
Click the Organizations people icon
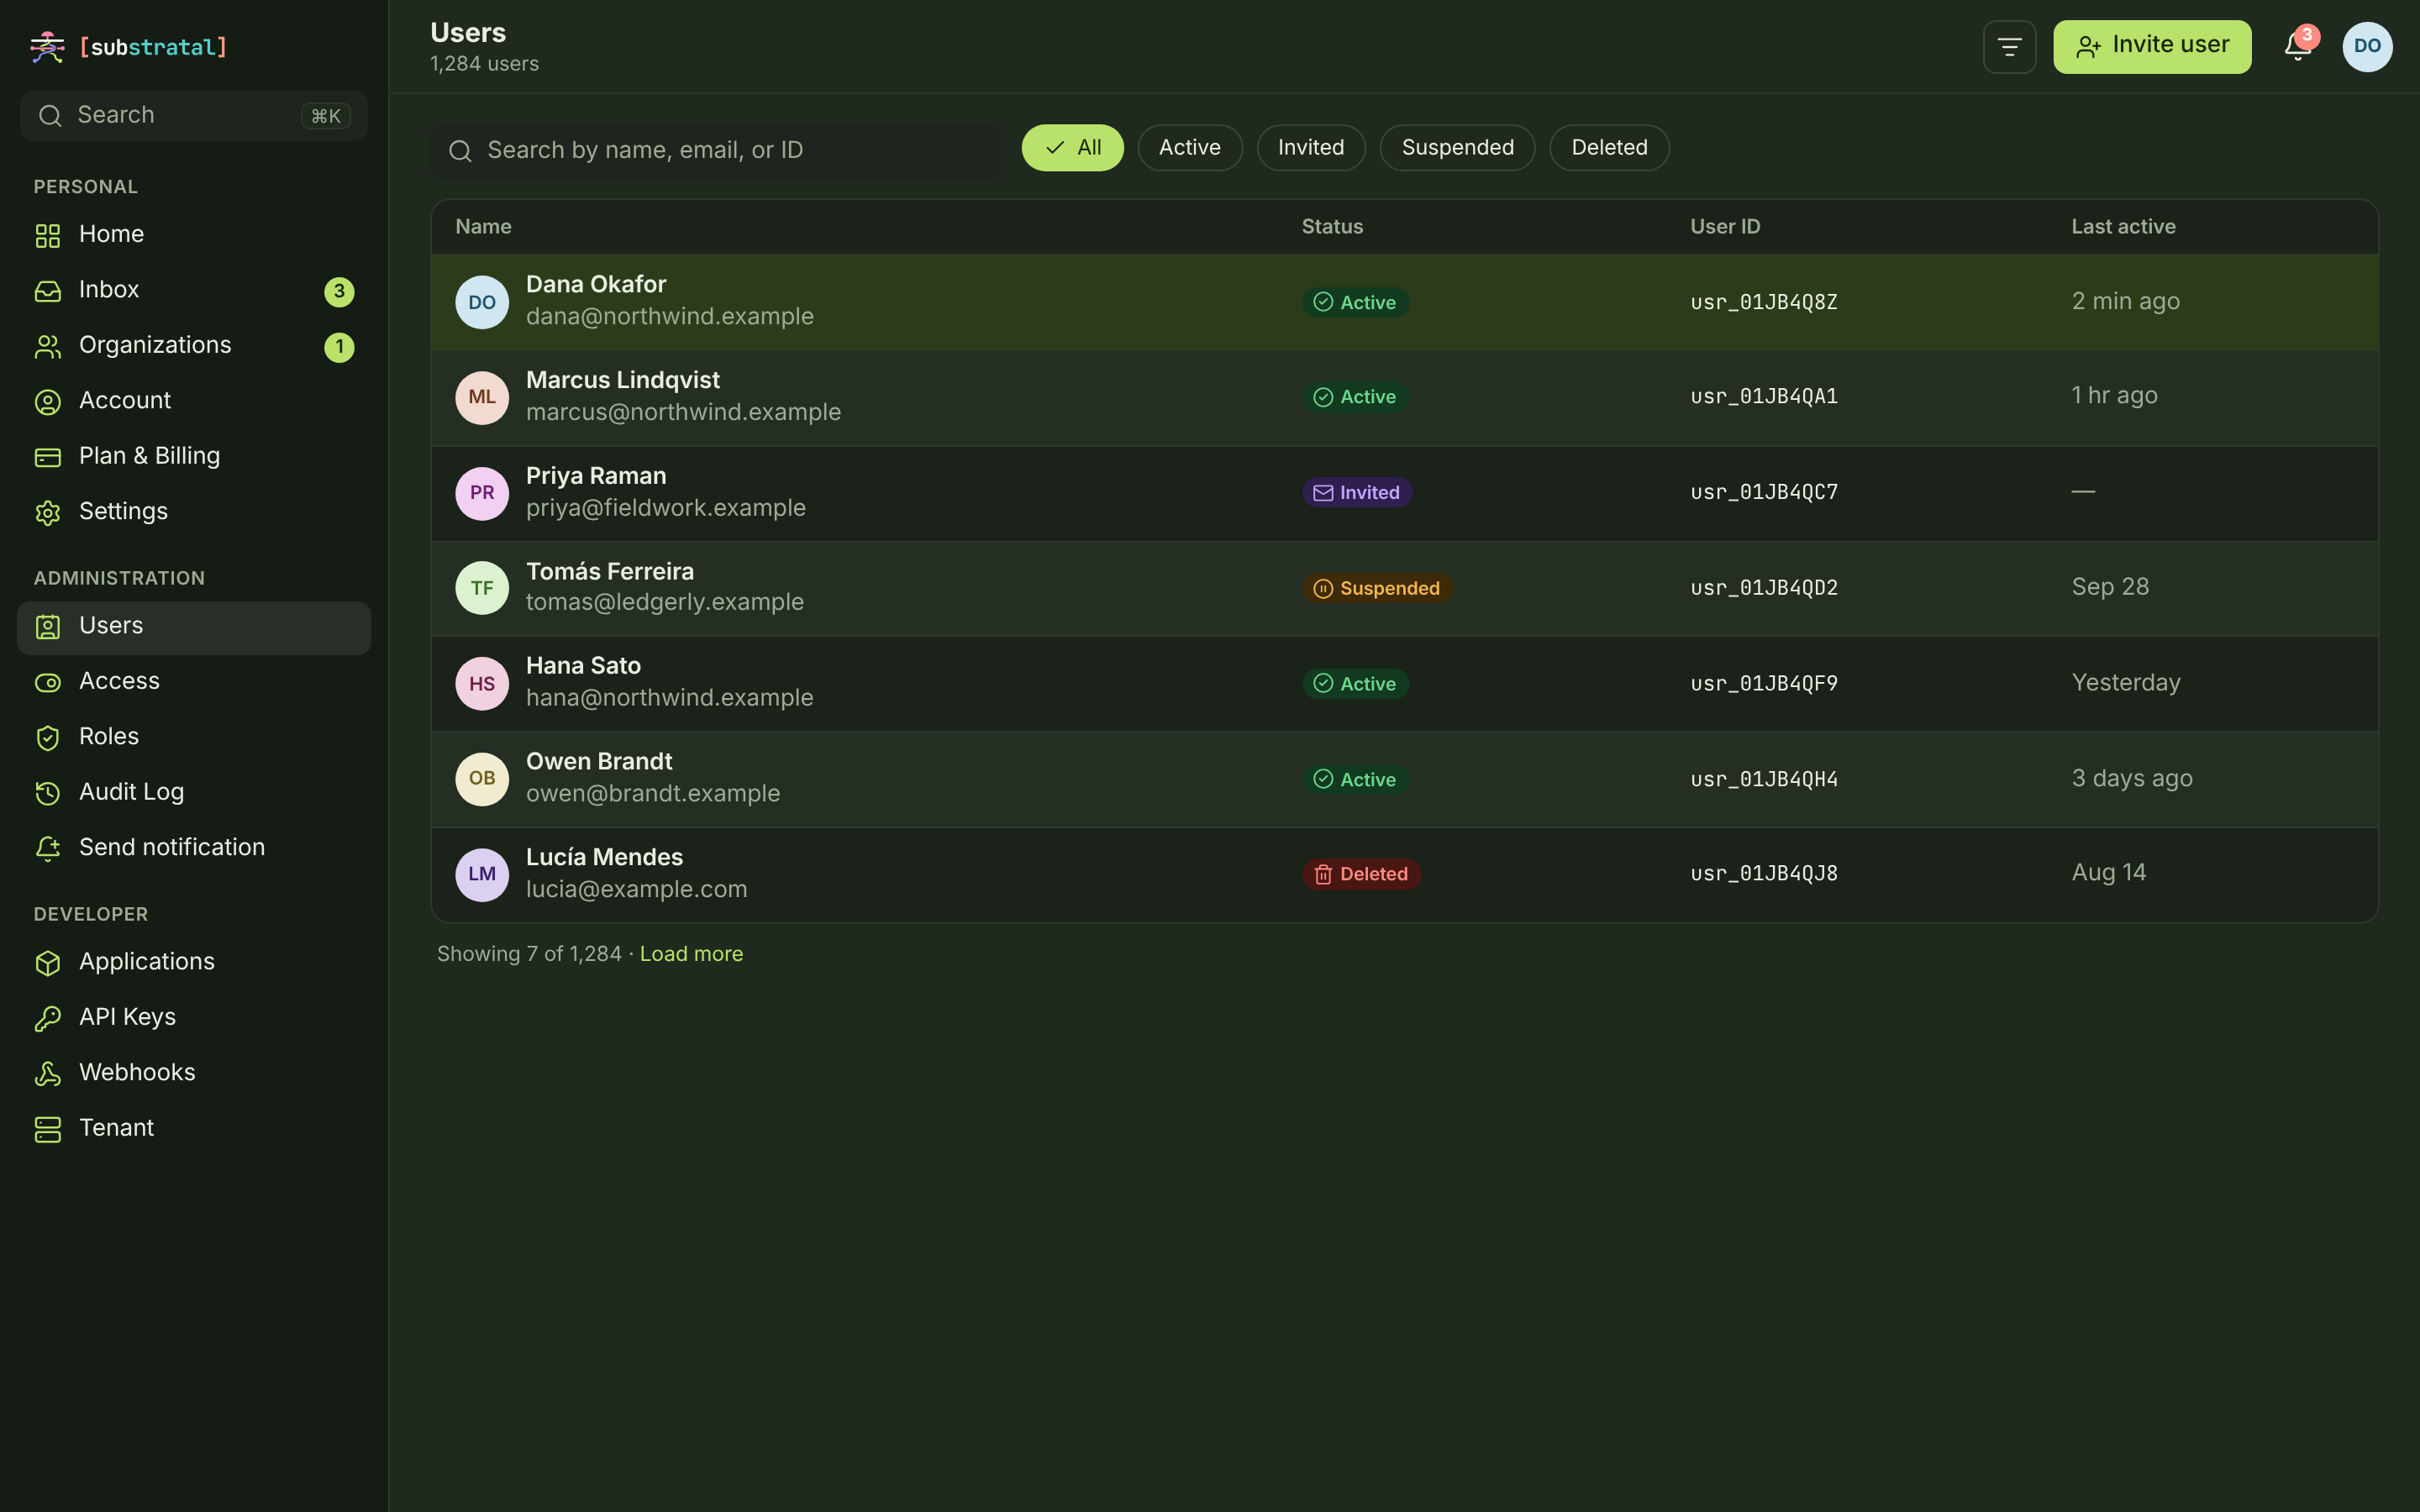[48, 347]
